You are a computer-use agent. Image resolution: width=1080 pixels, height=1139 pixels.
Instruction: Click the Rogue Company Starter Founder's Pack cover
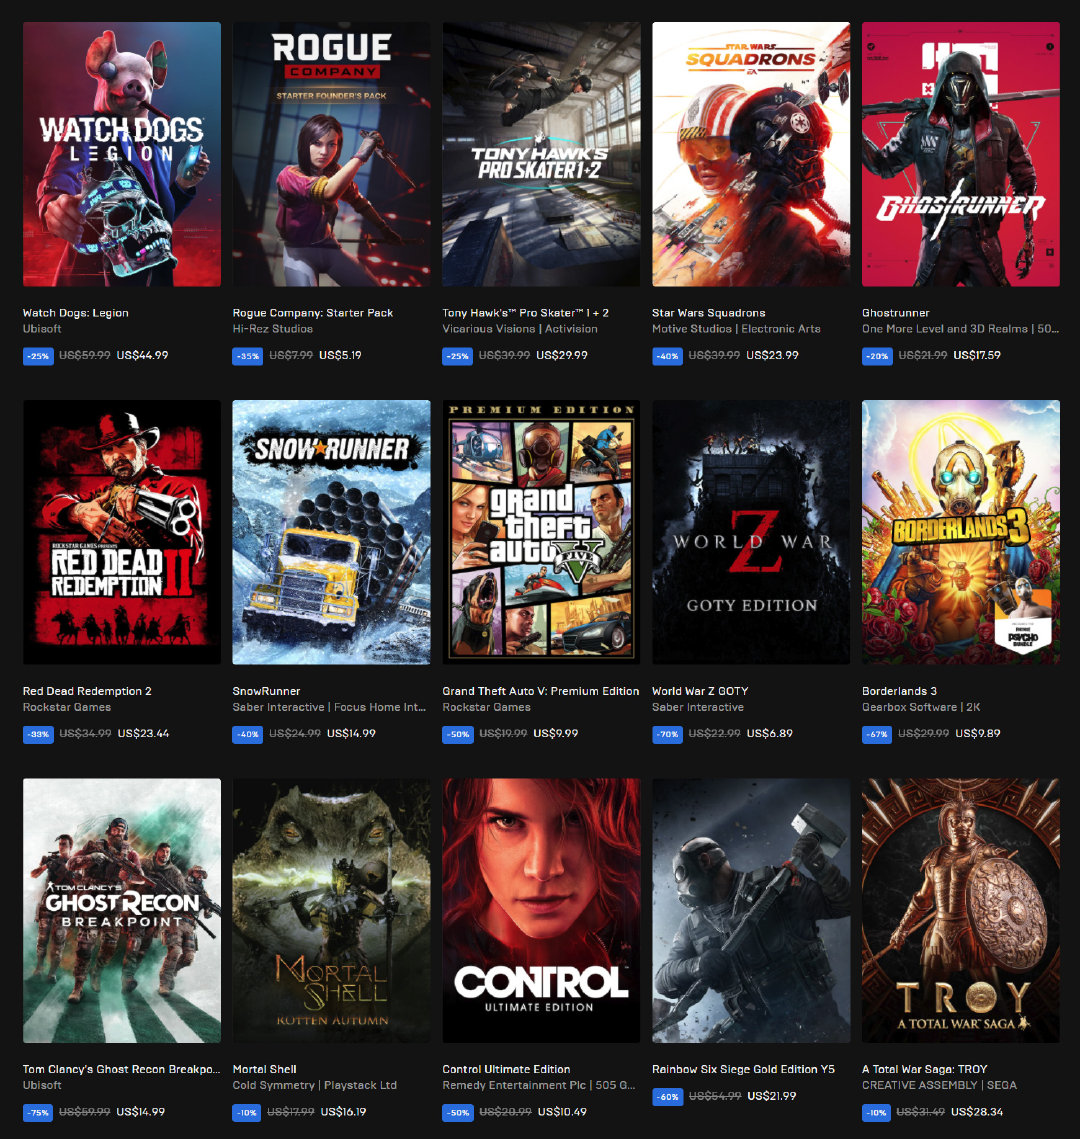331,155
